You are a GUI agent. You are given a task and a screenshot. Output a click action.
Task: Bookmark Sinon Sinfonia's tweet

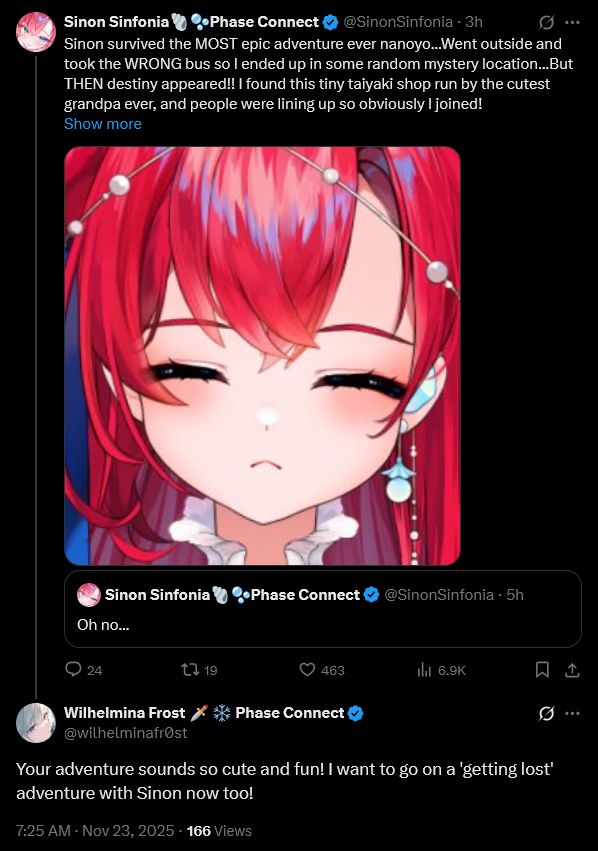click(x=542, y=670)
